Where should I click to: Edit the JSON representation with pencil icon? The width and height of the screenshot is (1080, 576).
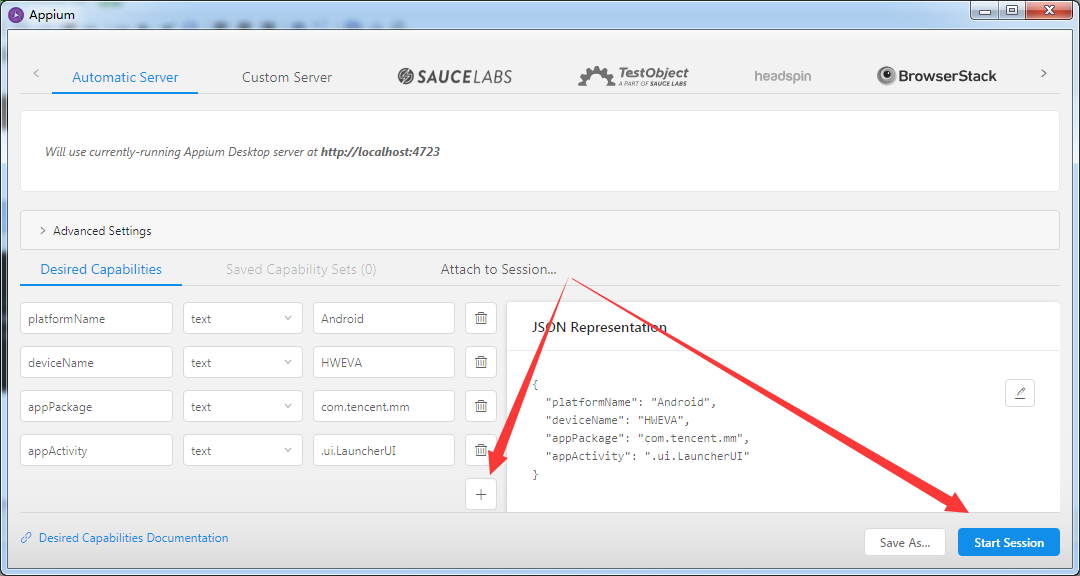coord(1019,393)
